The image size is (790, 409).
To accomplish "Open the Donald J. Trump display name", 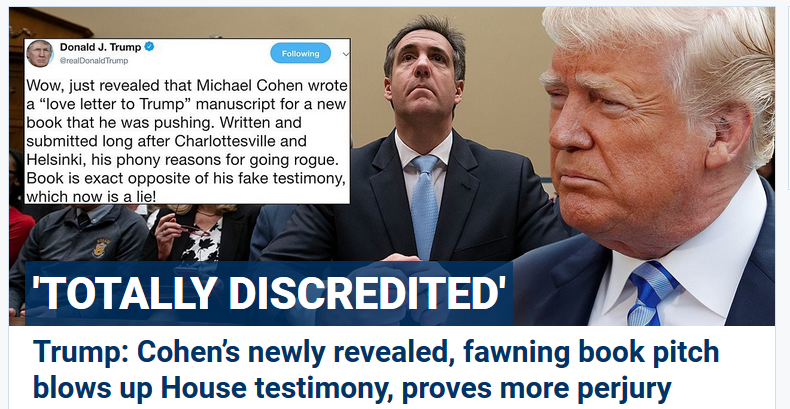I will (101, 47).
